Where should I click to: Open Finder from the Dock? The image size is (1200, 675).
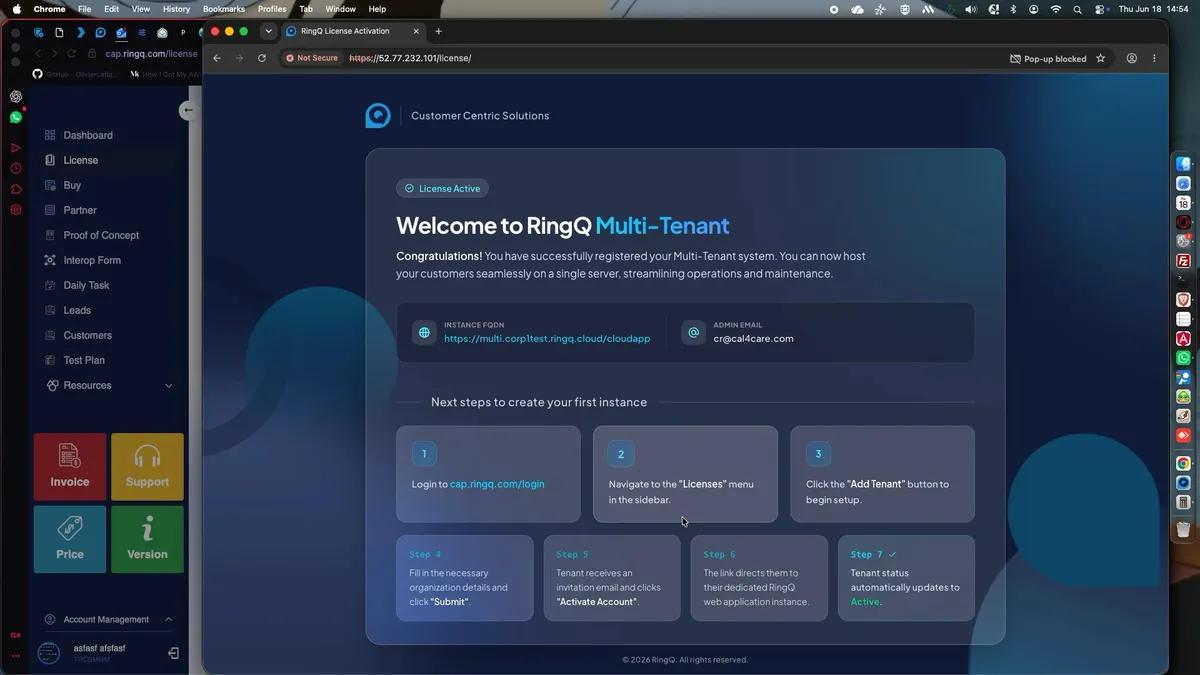1183,165
